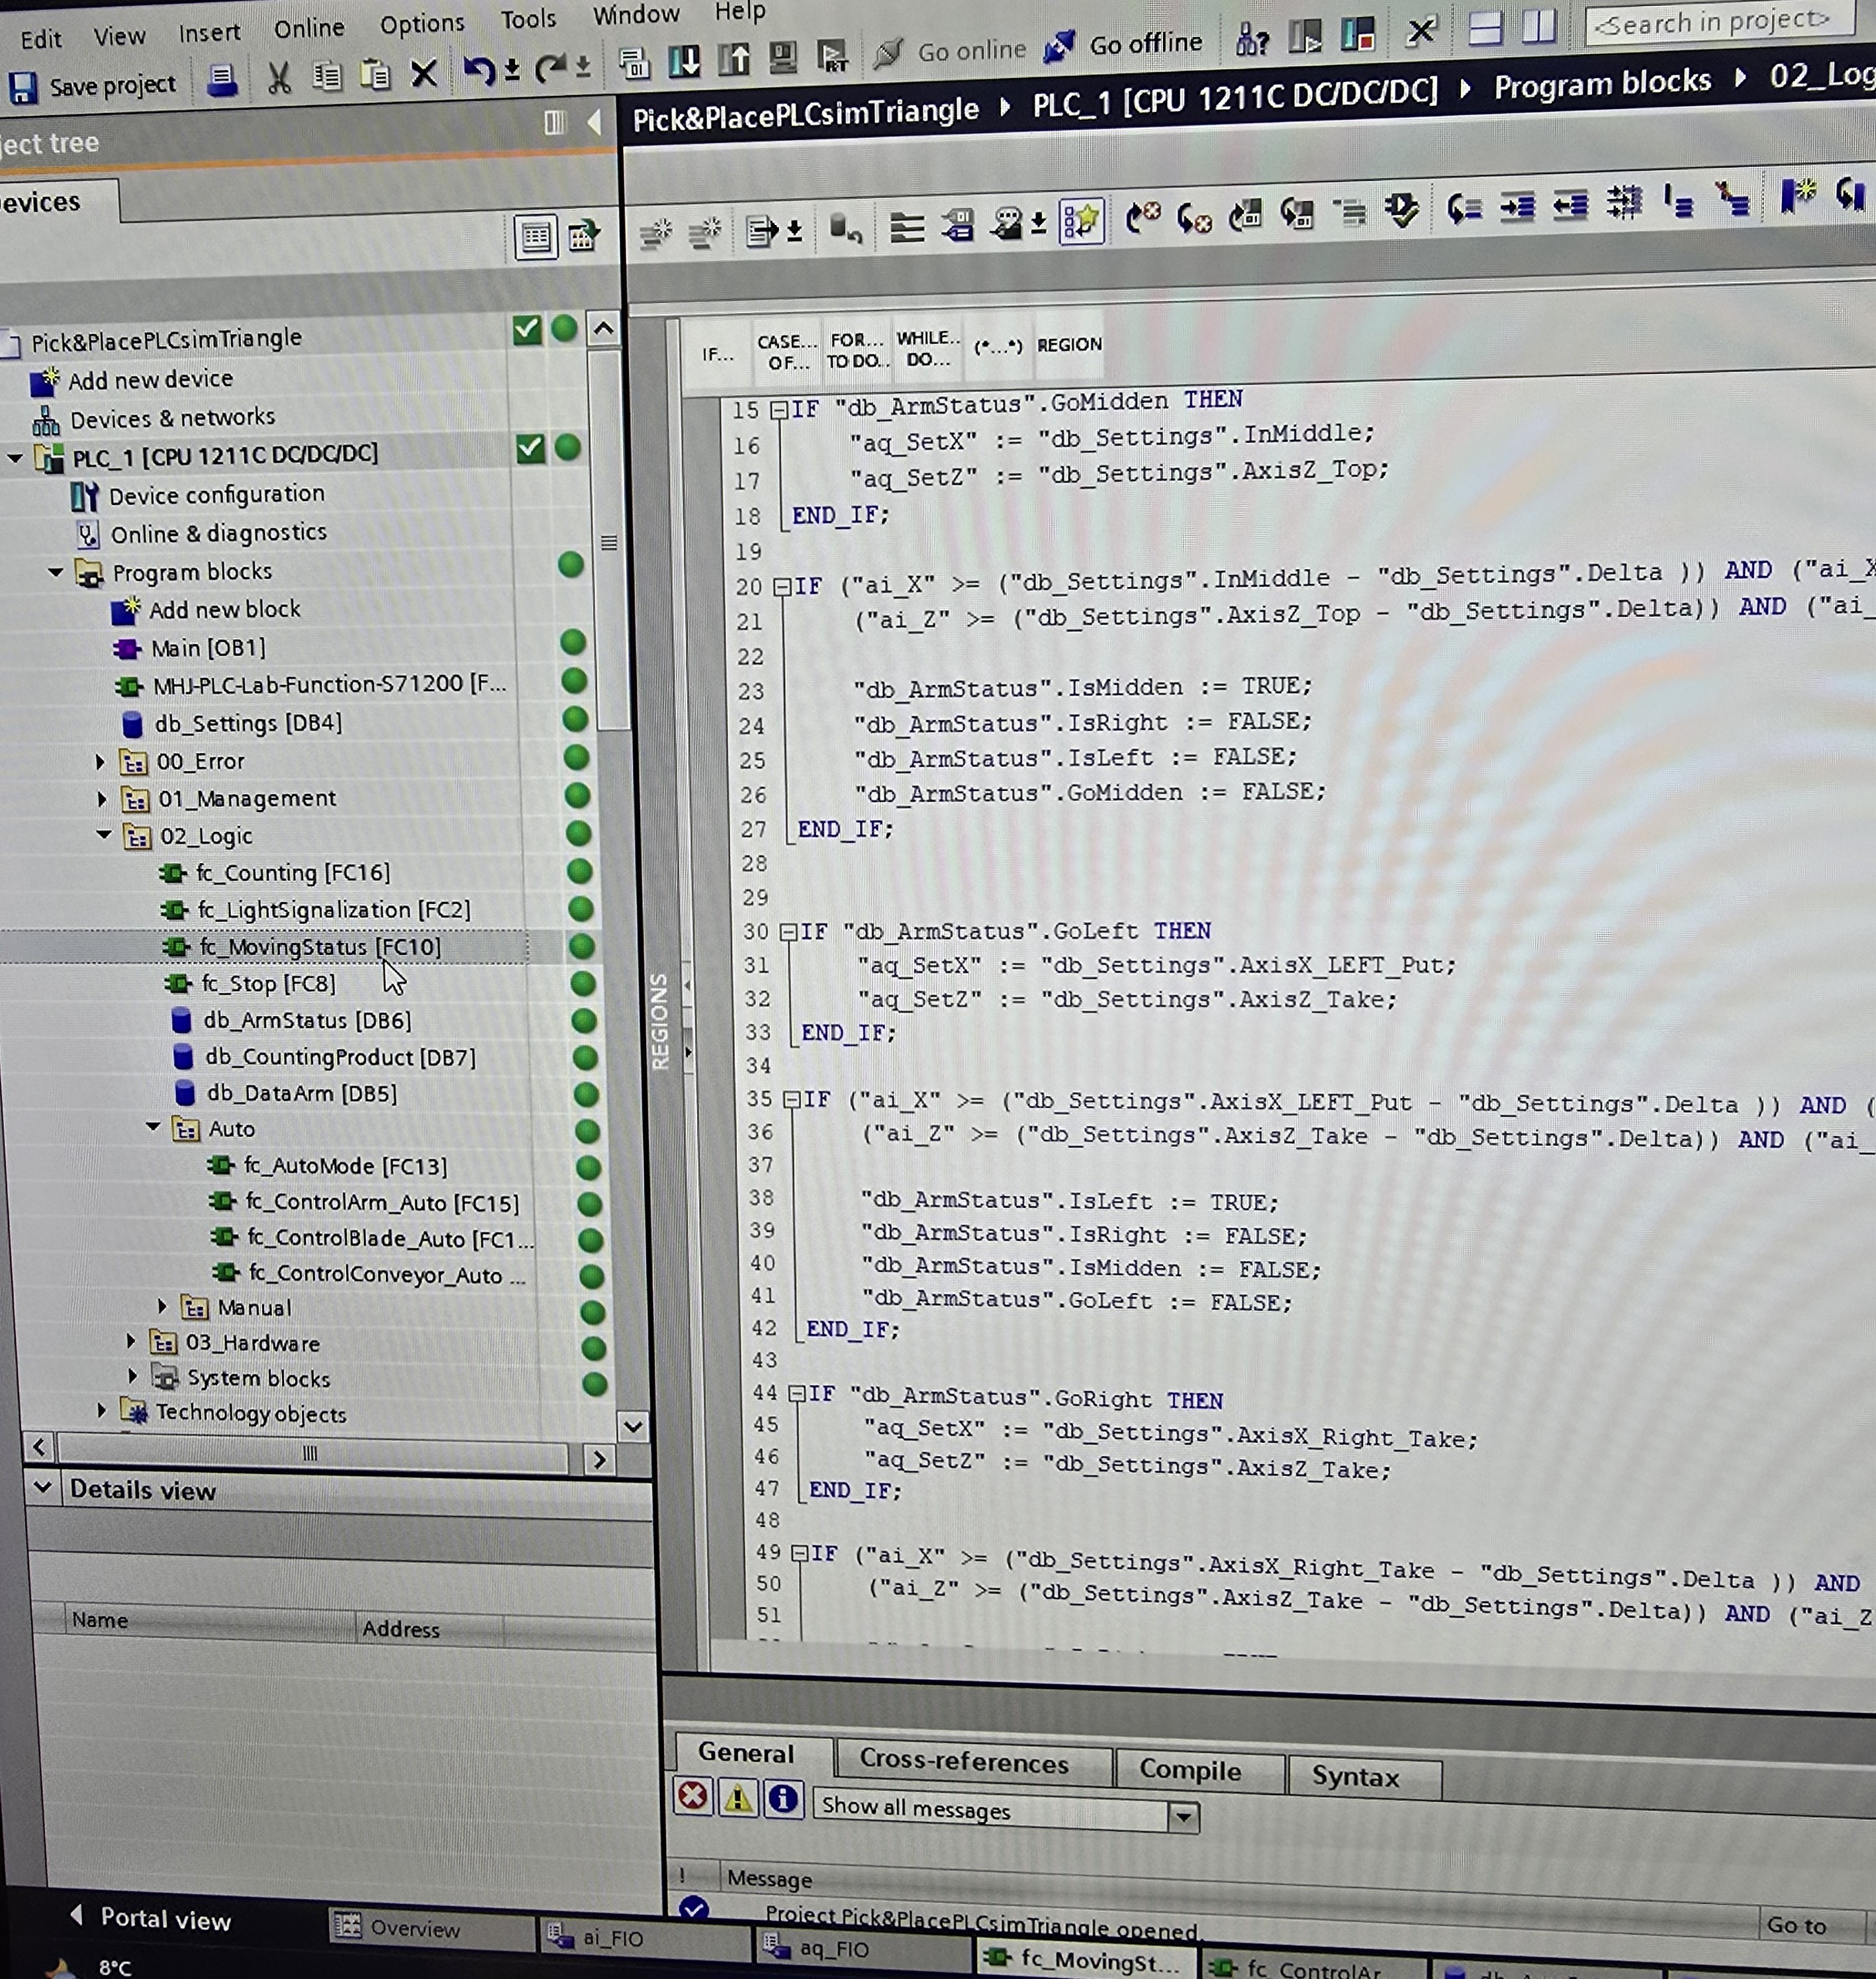Screen dimensions: 1876x1979
Task: Click the project tree scroll up arrow
Action: (603, 328)
